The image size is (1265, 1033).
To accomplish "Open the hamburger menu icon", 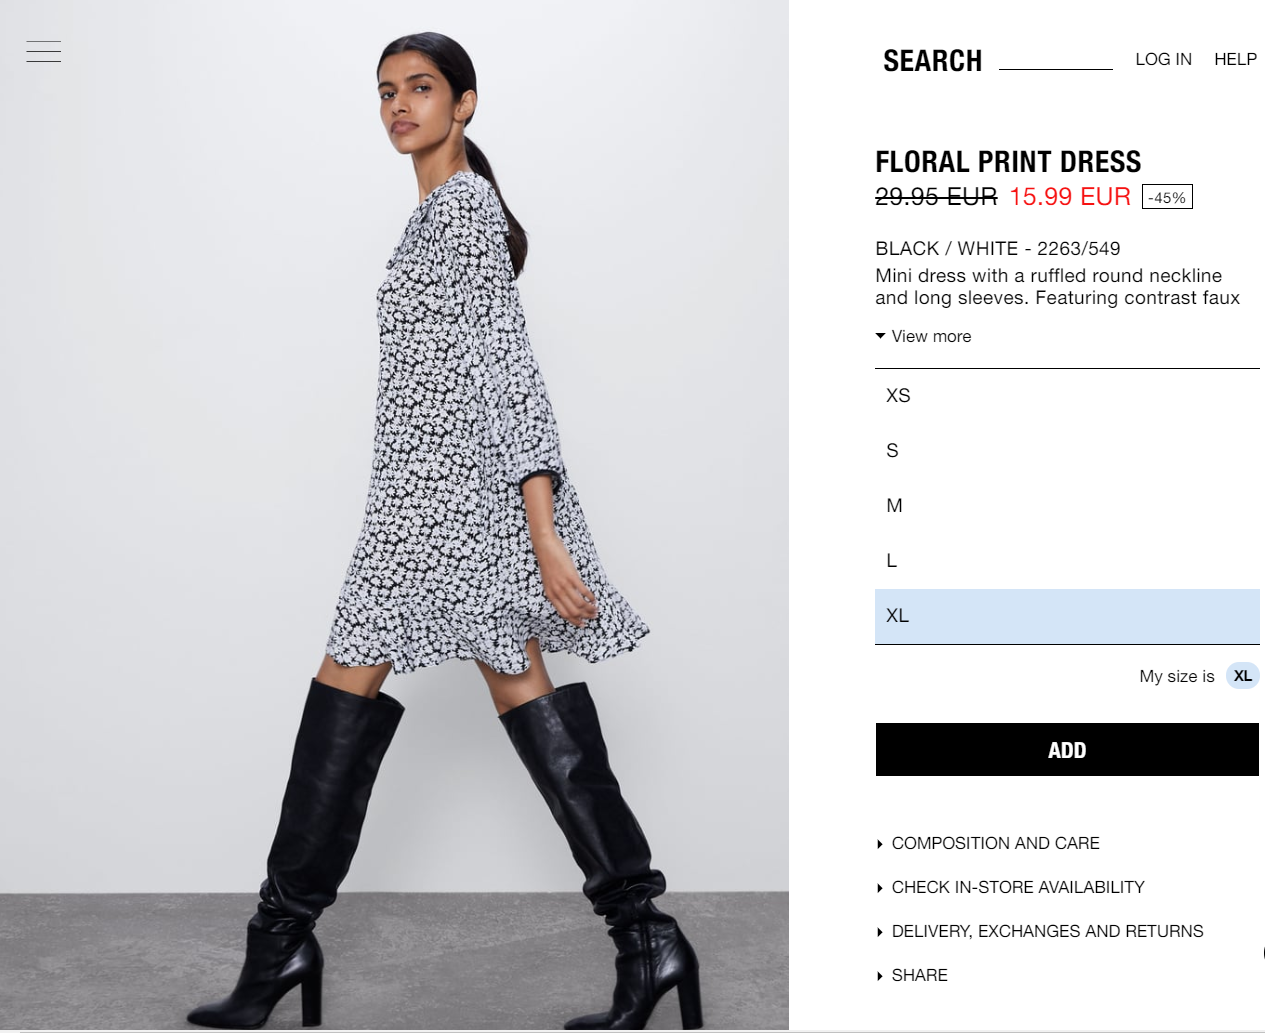I will click(x=44, y=51).
